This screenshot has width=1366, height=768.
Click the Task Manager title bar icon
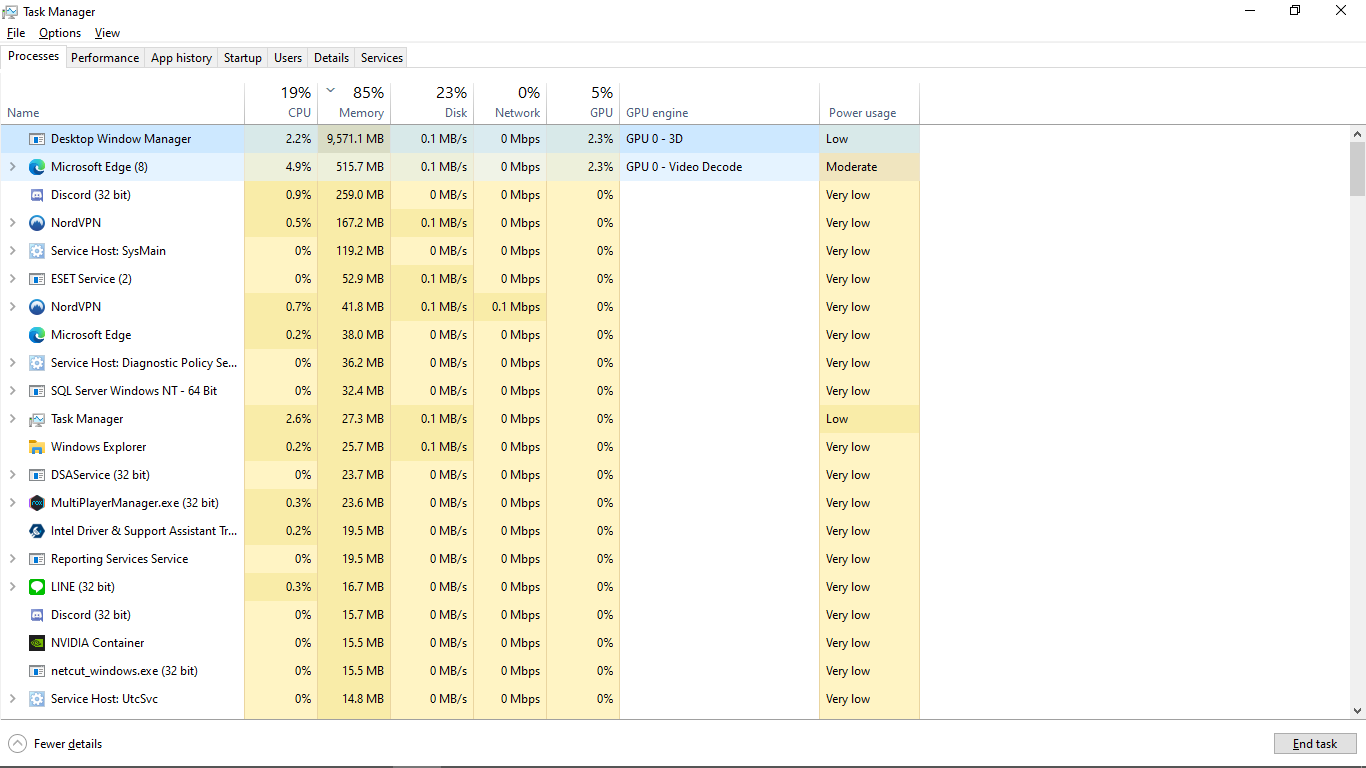11,12
